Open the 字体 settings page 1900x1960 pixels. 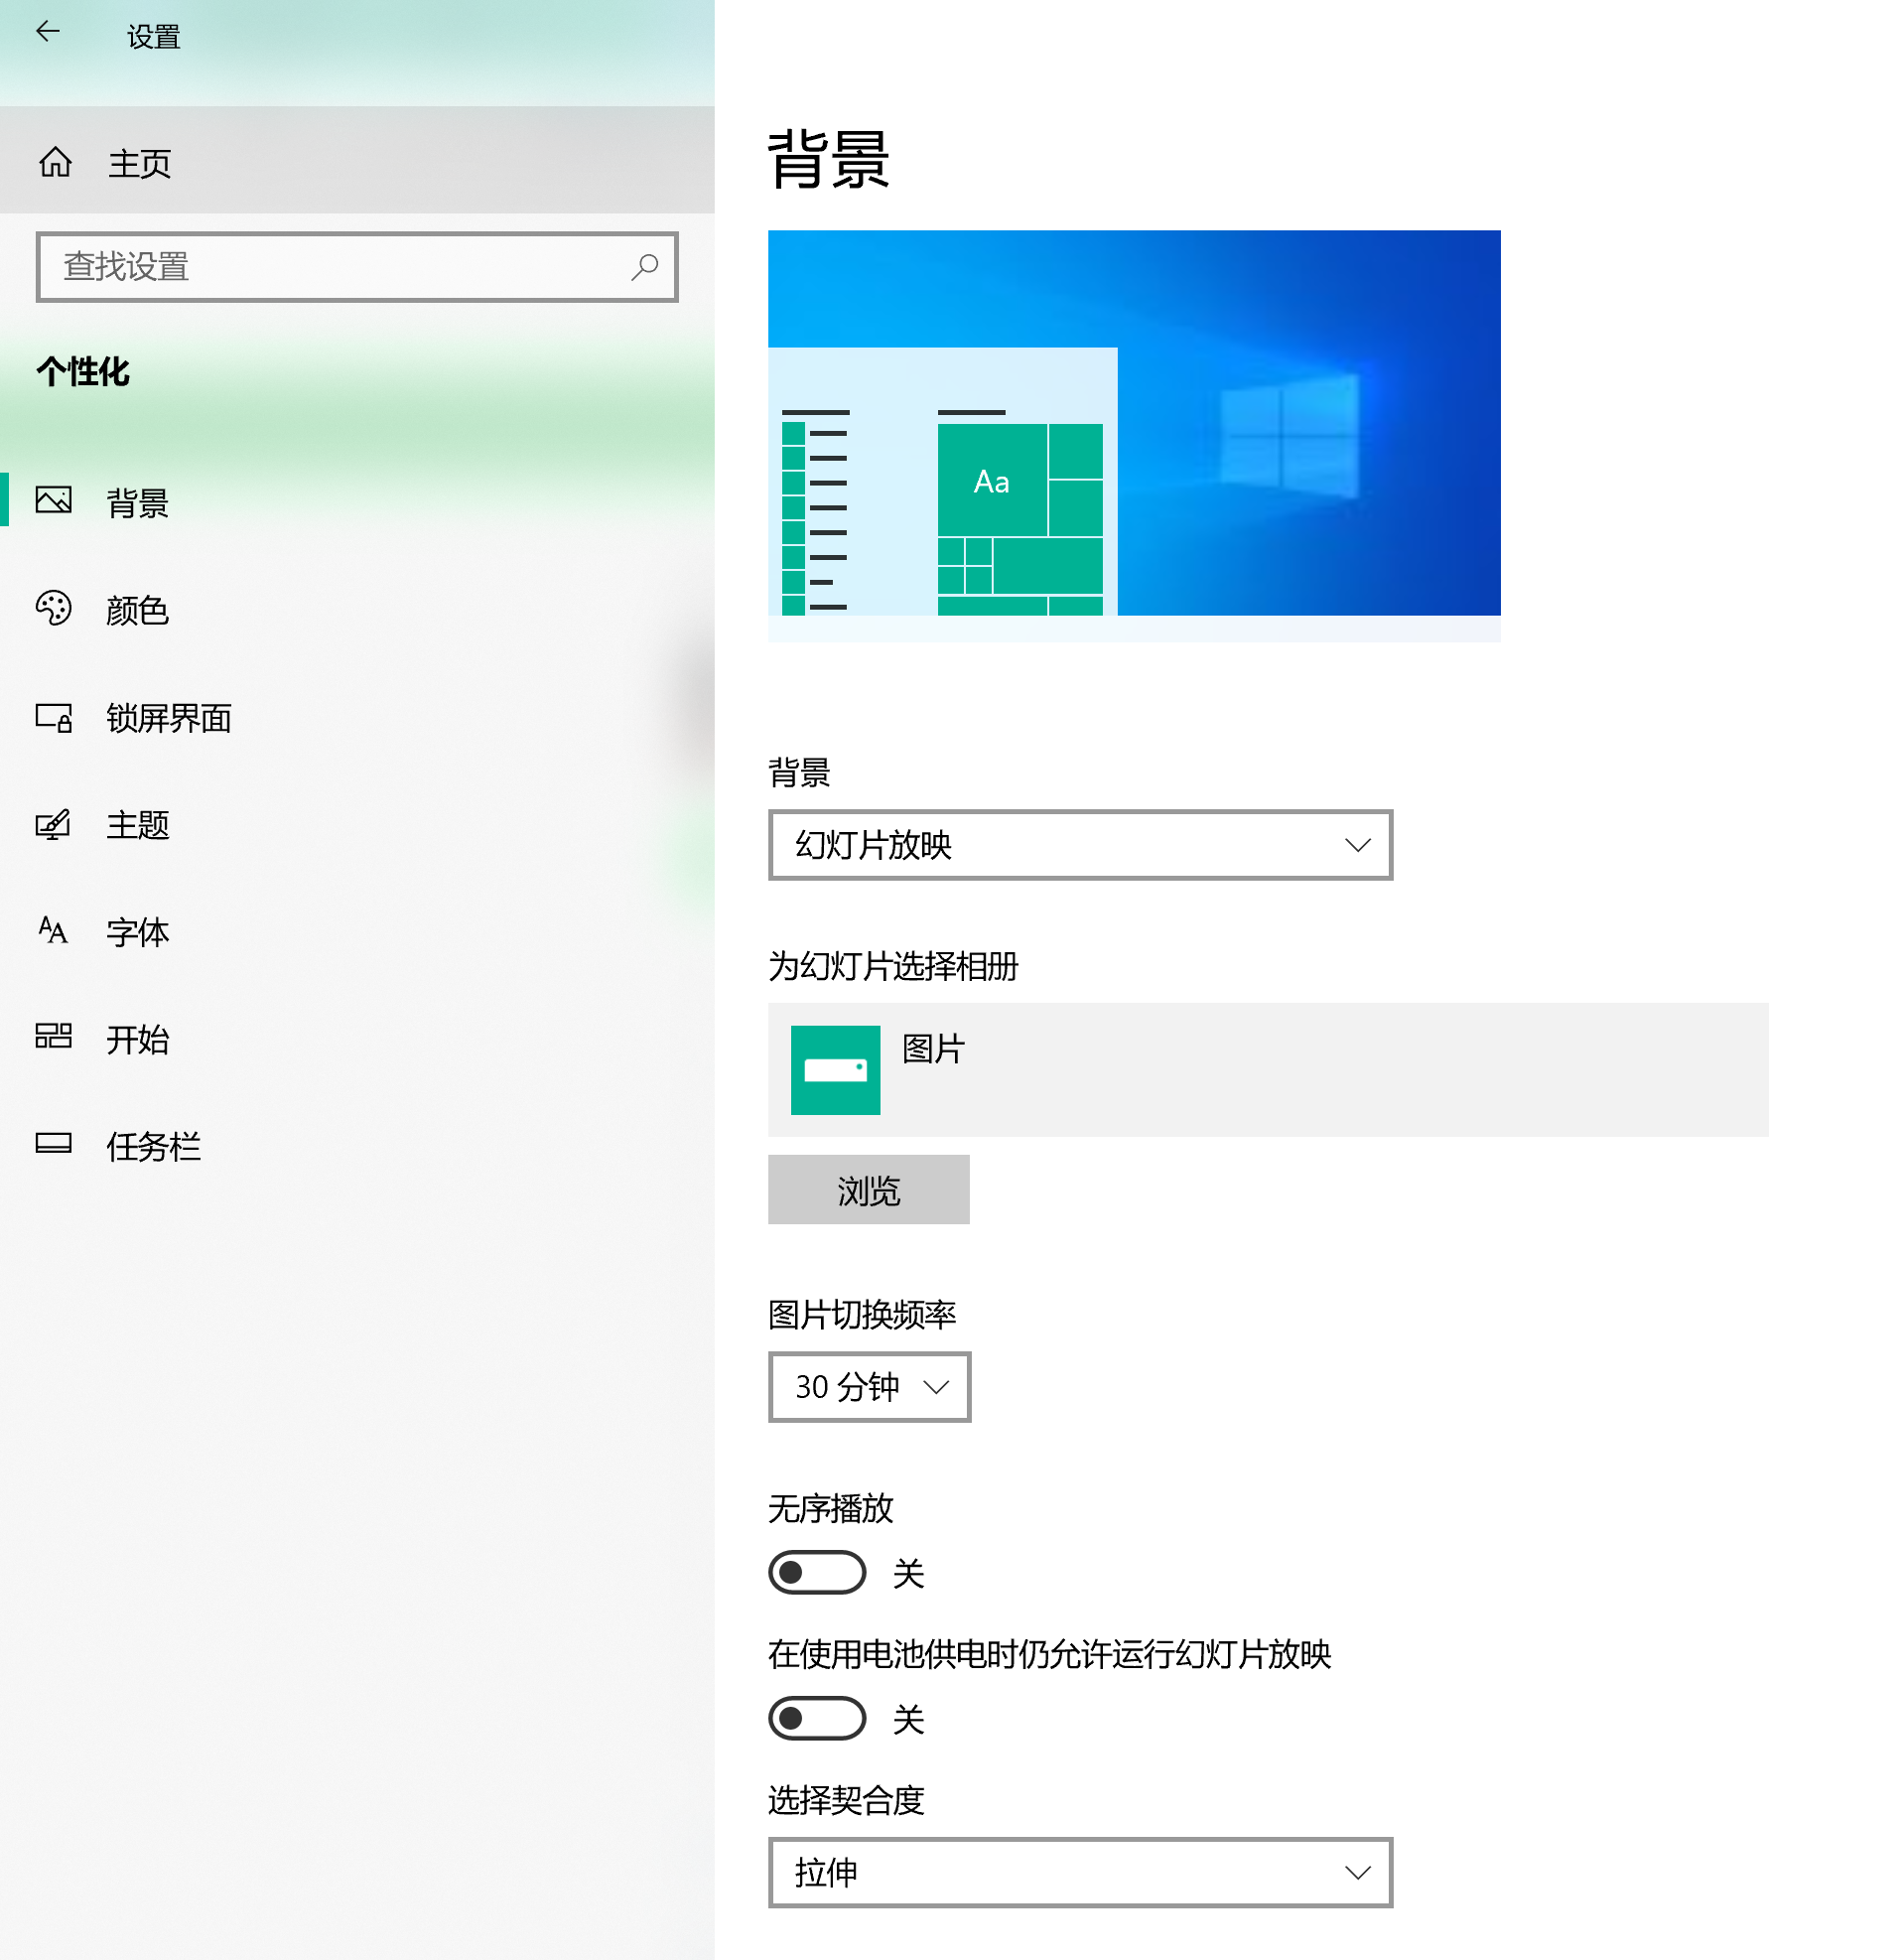(x=357, y=932)
